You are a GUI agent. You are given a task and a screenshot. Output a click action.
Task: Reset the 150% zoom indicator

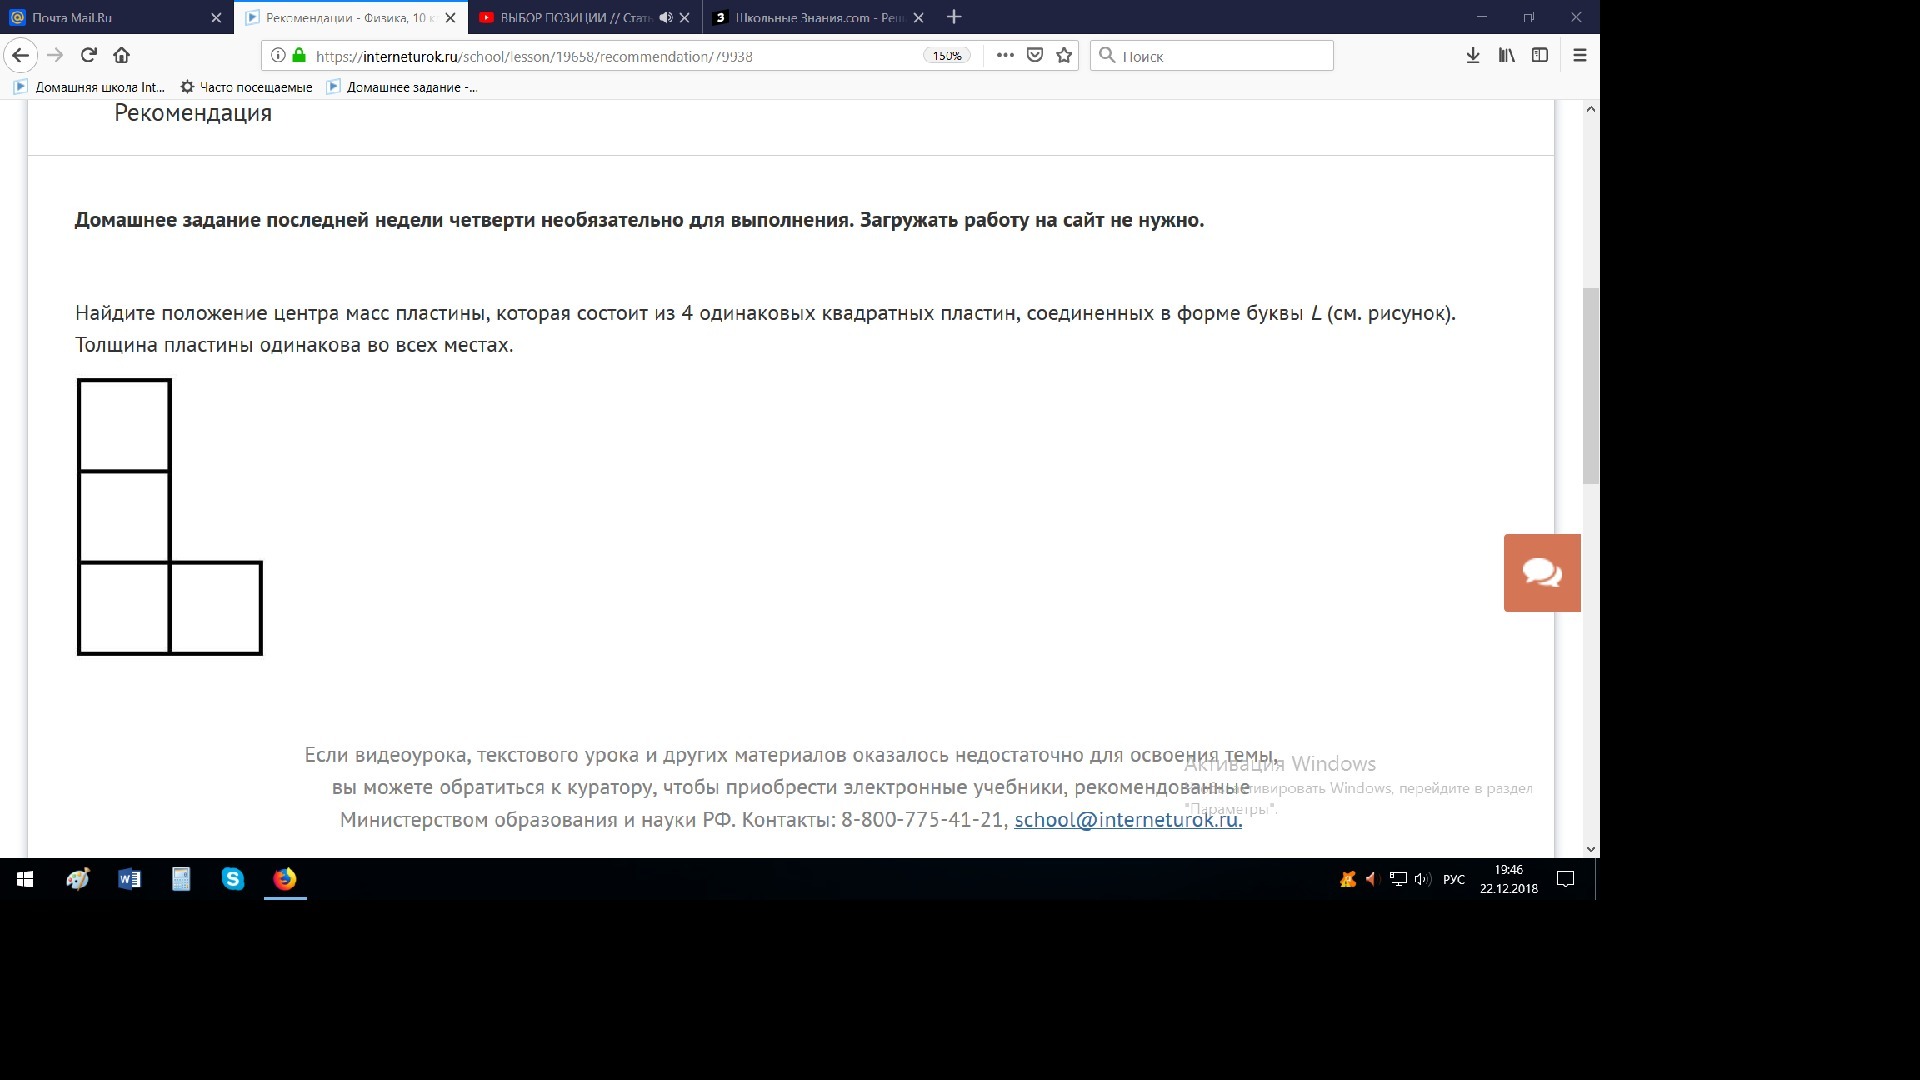click(x=946, y=56)
